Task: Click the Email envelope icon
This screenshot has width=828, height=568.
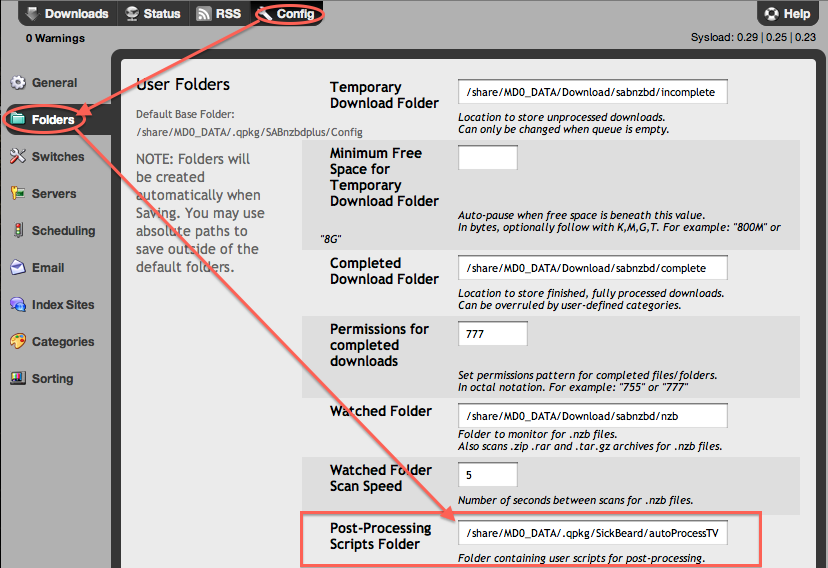Action: (18, 268)
